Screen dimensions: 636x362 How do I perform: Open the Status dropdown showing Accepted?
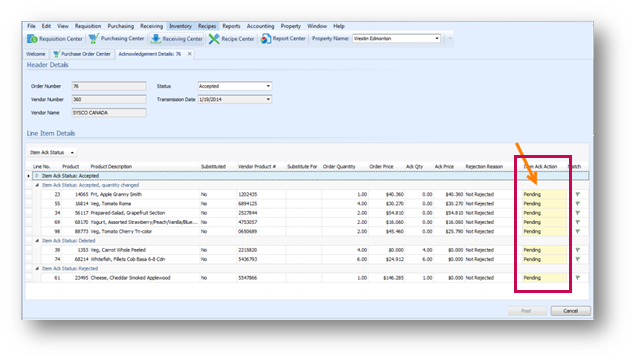pyautogui.click(x=268, y=86)
